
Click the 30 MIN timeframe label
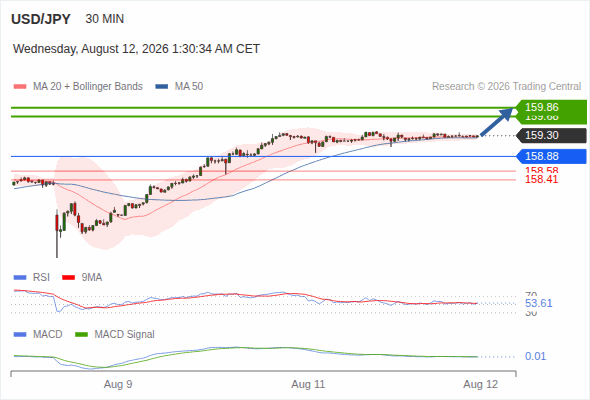click(105, 19)
